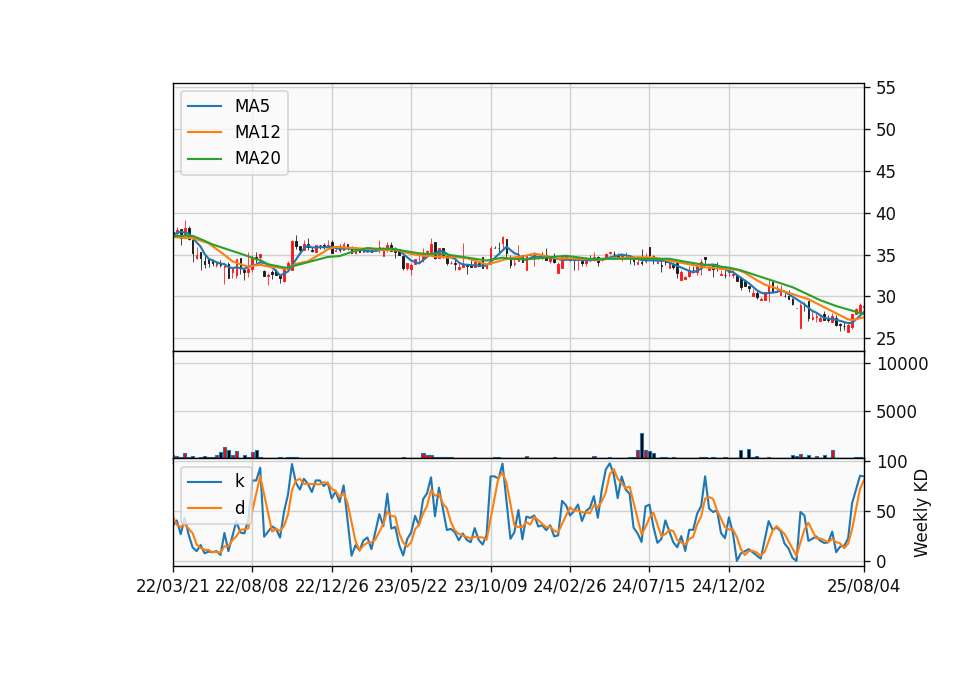This screenshot has width=960, height=690.
Task: Click the 24/12/02 date tick label
Action: (729, 587)
